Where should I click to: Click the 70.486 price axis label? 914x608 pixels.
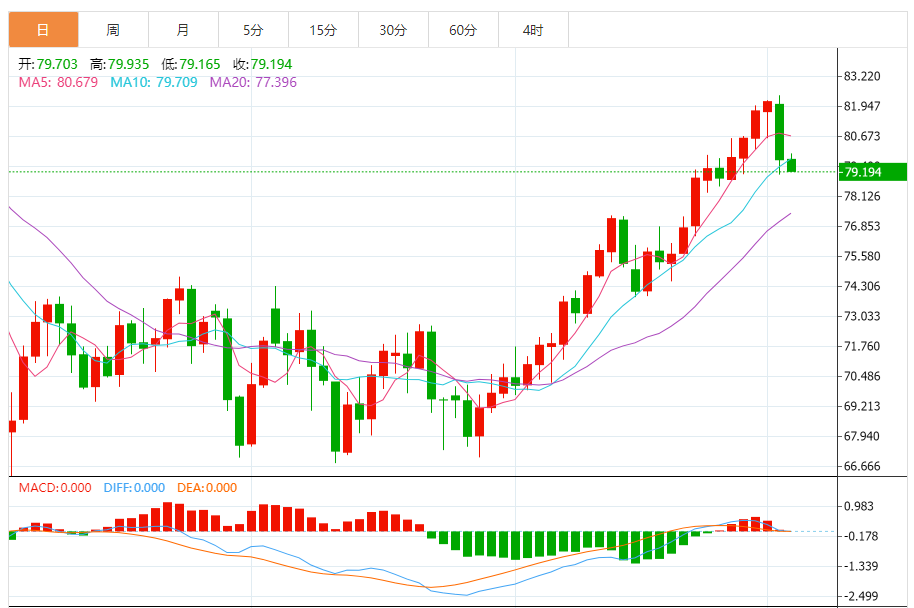[x=862, y=377]
